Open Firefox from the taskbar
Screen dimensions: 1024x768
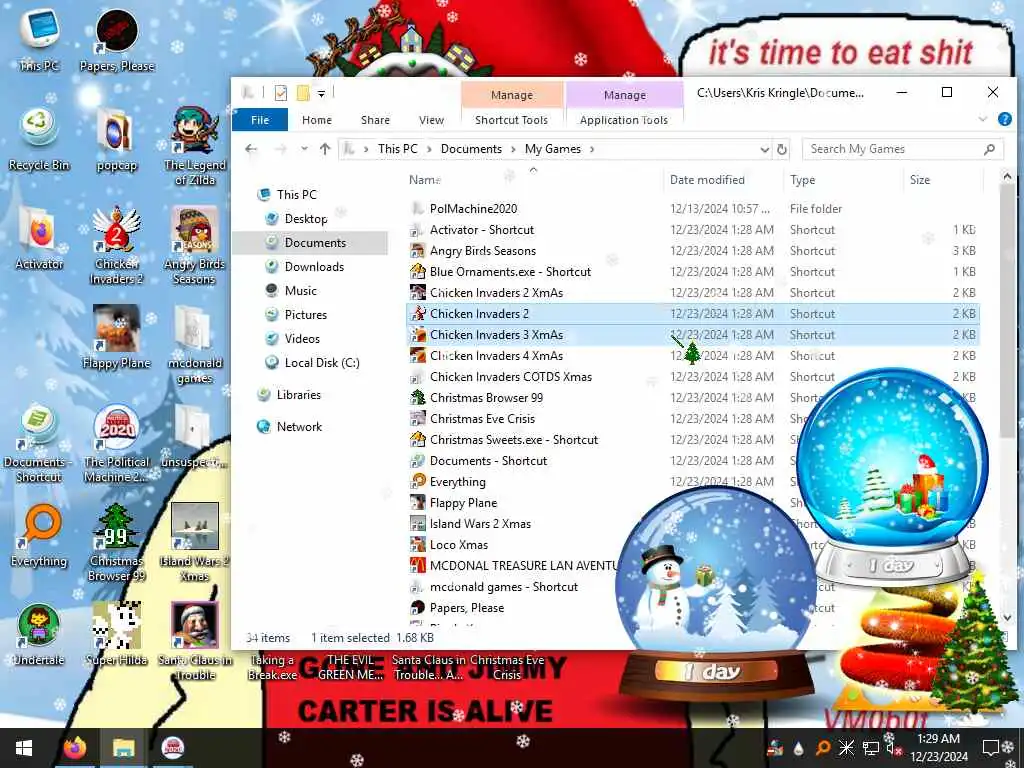click(x=75, y=748)
